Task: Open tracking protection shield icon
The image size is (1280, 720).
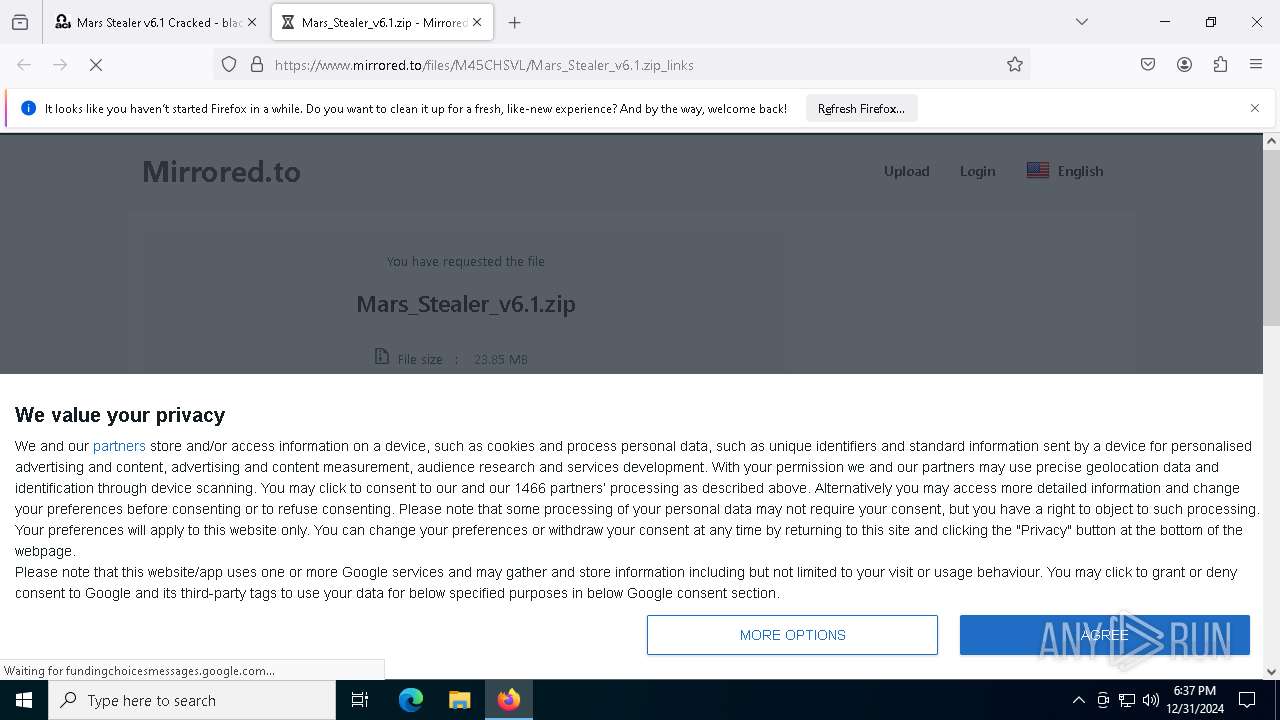Action: click(229, 65)
